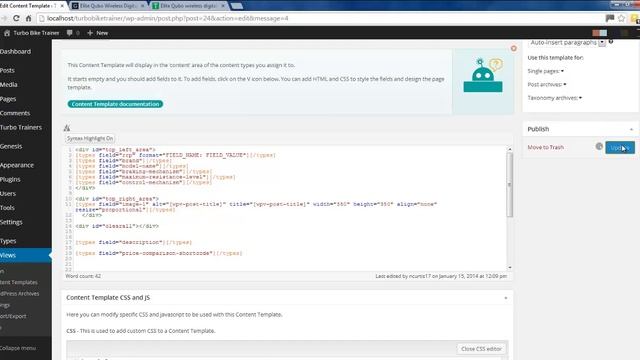
Task: Bookmark this page with the star icon
Action: coord(621,18)
